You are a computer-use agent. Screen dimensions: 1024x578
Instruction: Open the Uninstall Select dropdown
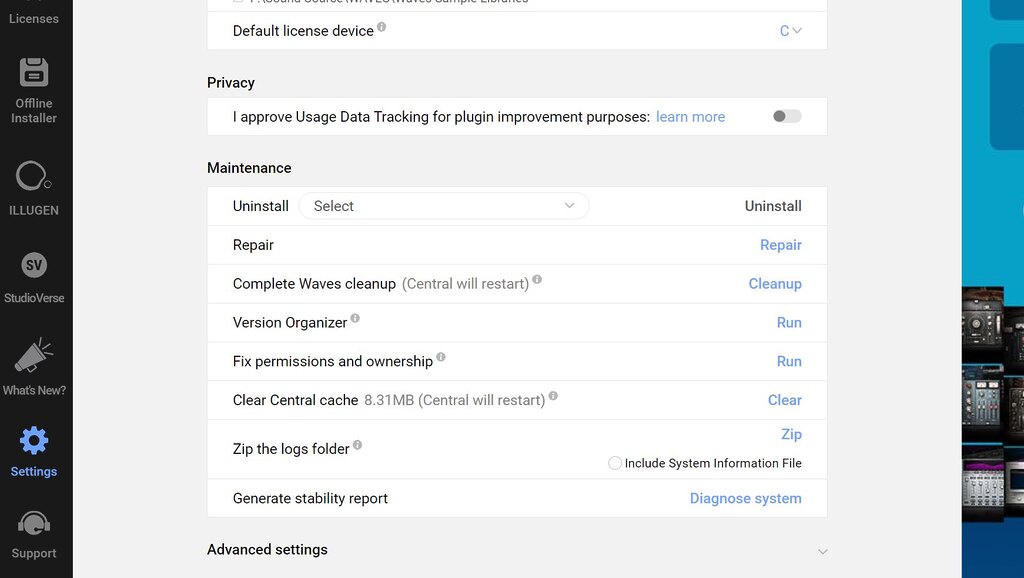(444, 206)
